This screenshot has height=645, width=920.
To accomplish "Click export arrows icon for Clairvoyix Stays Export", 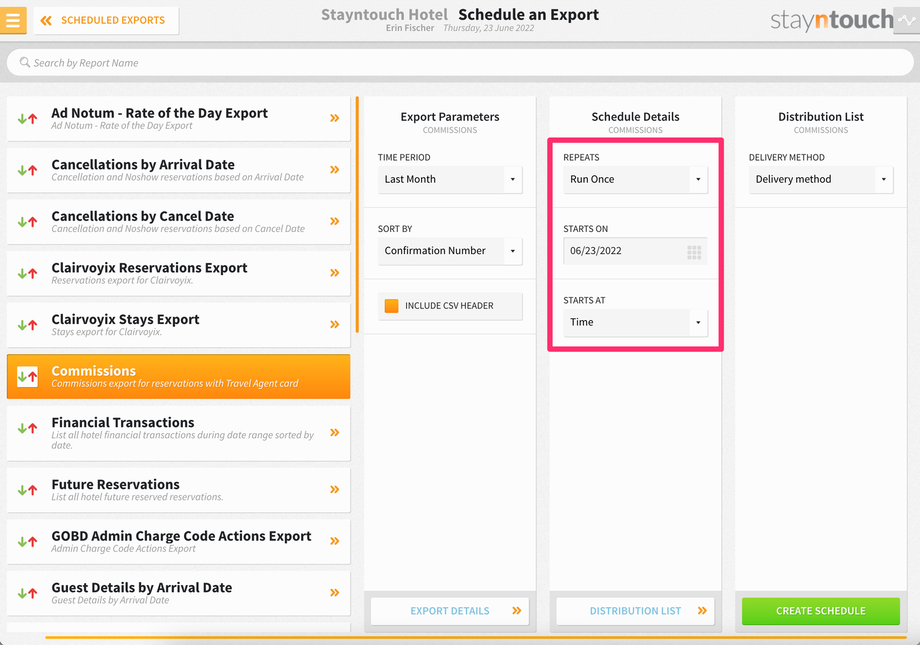I will click(x=27, y=325).
